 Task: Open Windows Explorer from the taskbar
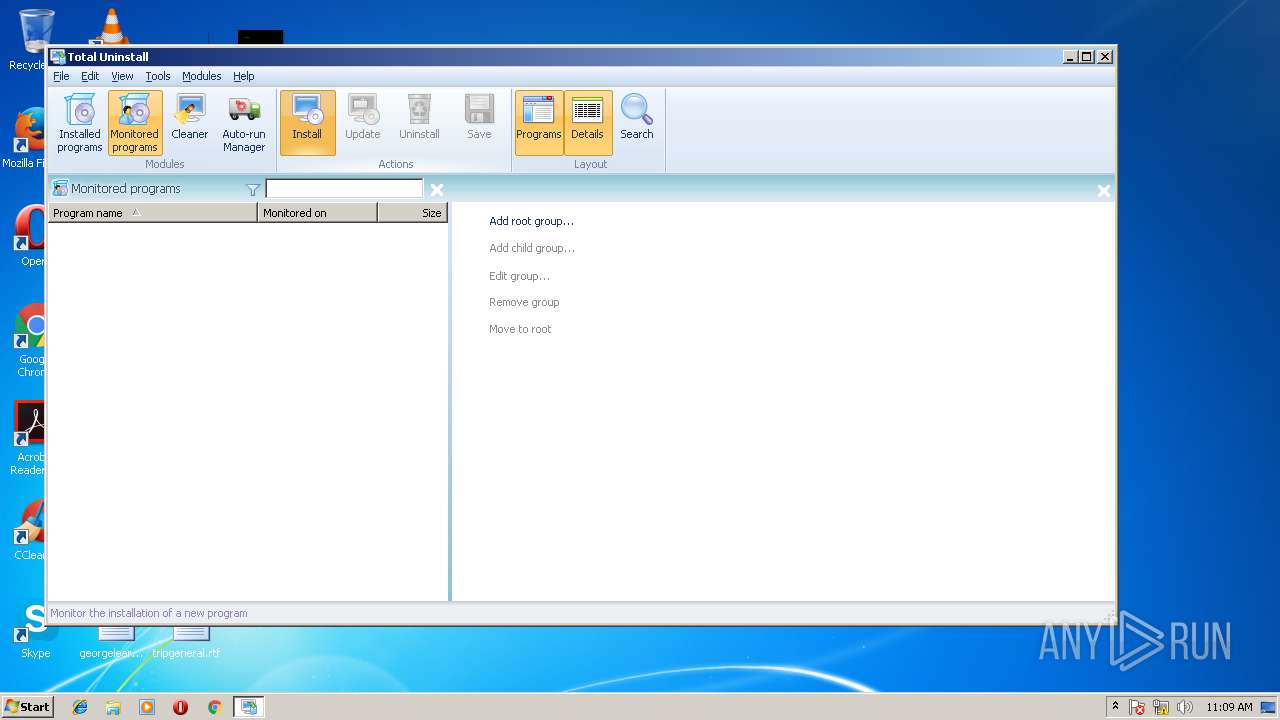point(113,707)
